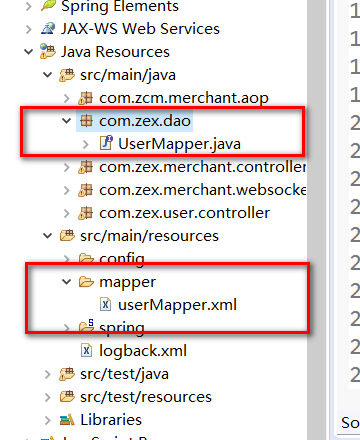Viewport: 360px width, 440px height.
Task: Click the com.zex.user.controller package icon
Action: 85,213
